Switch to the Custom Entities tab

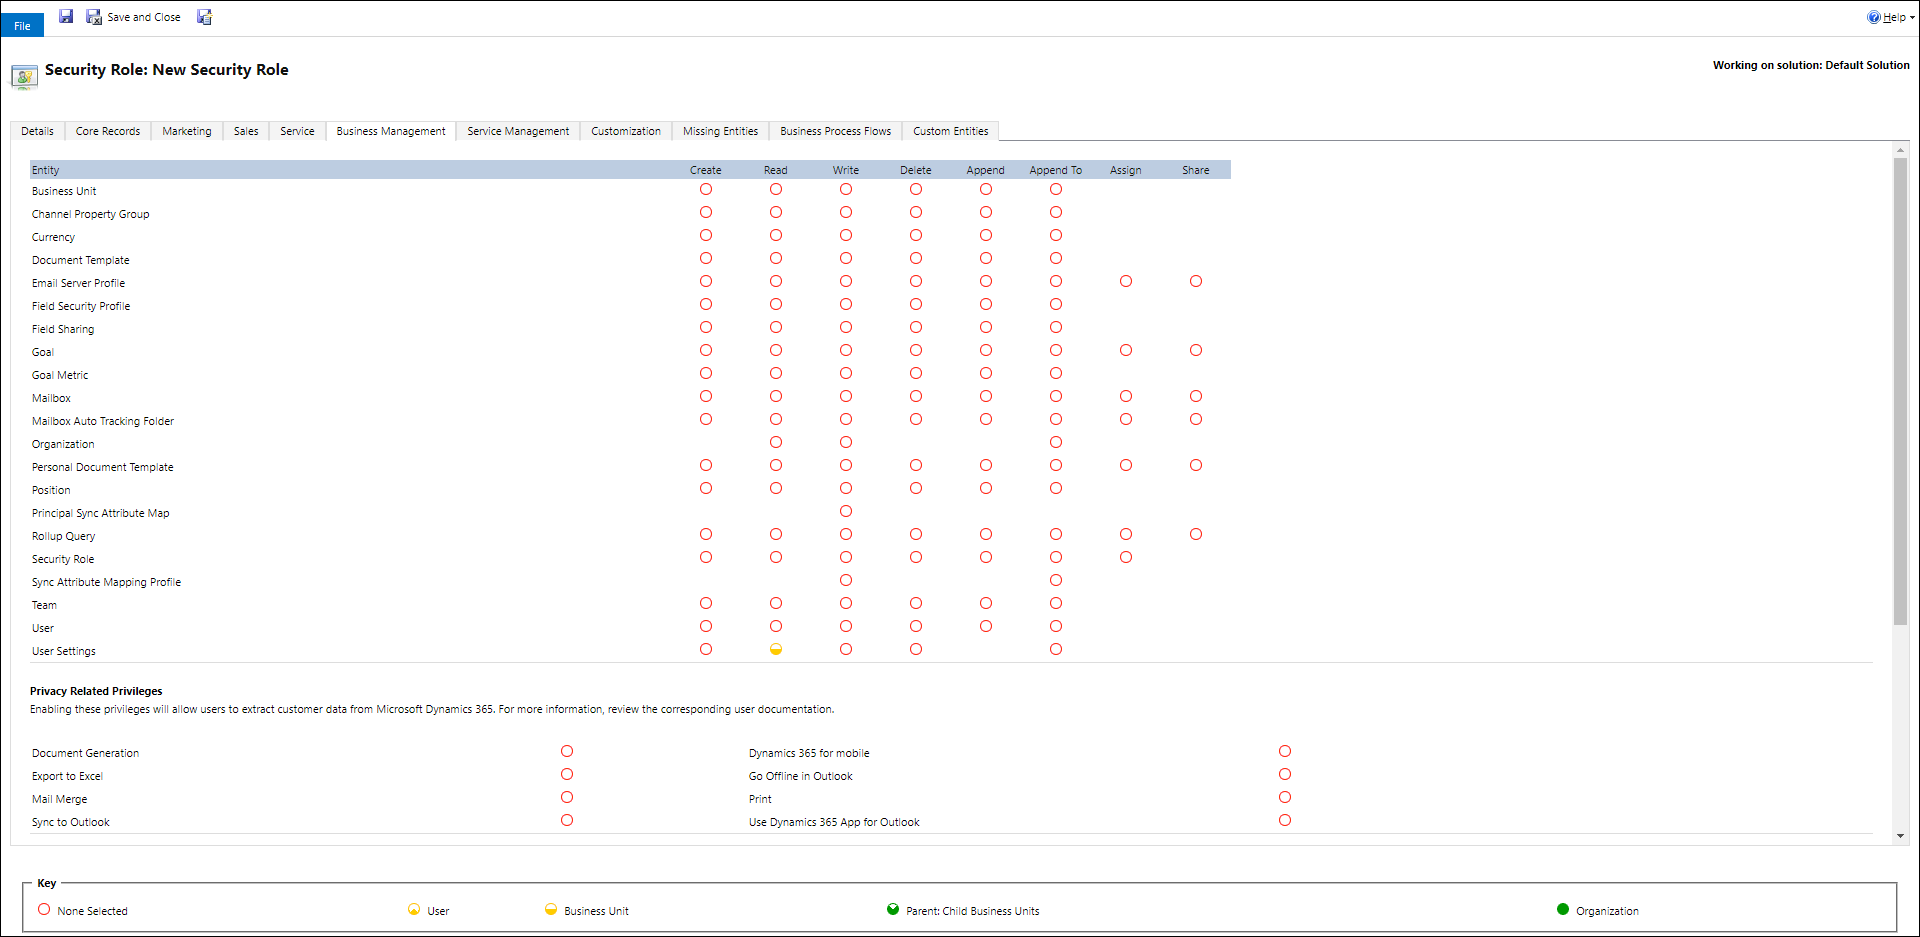point(950,131)
